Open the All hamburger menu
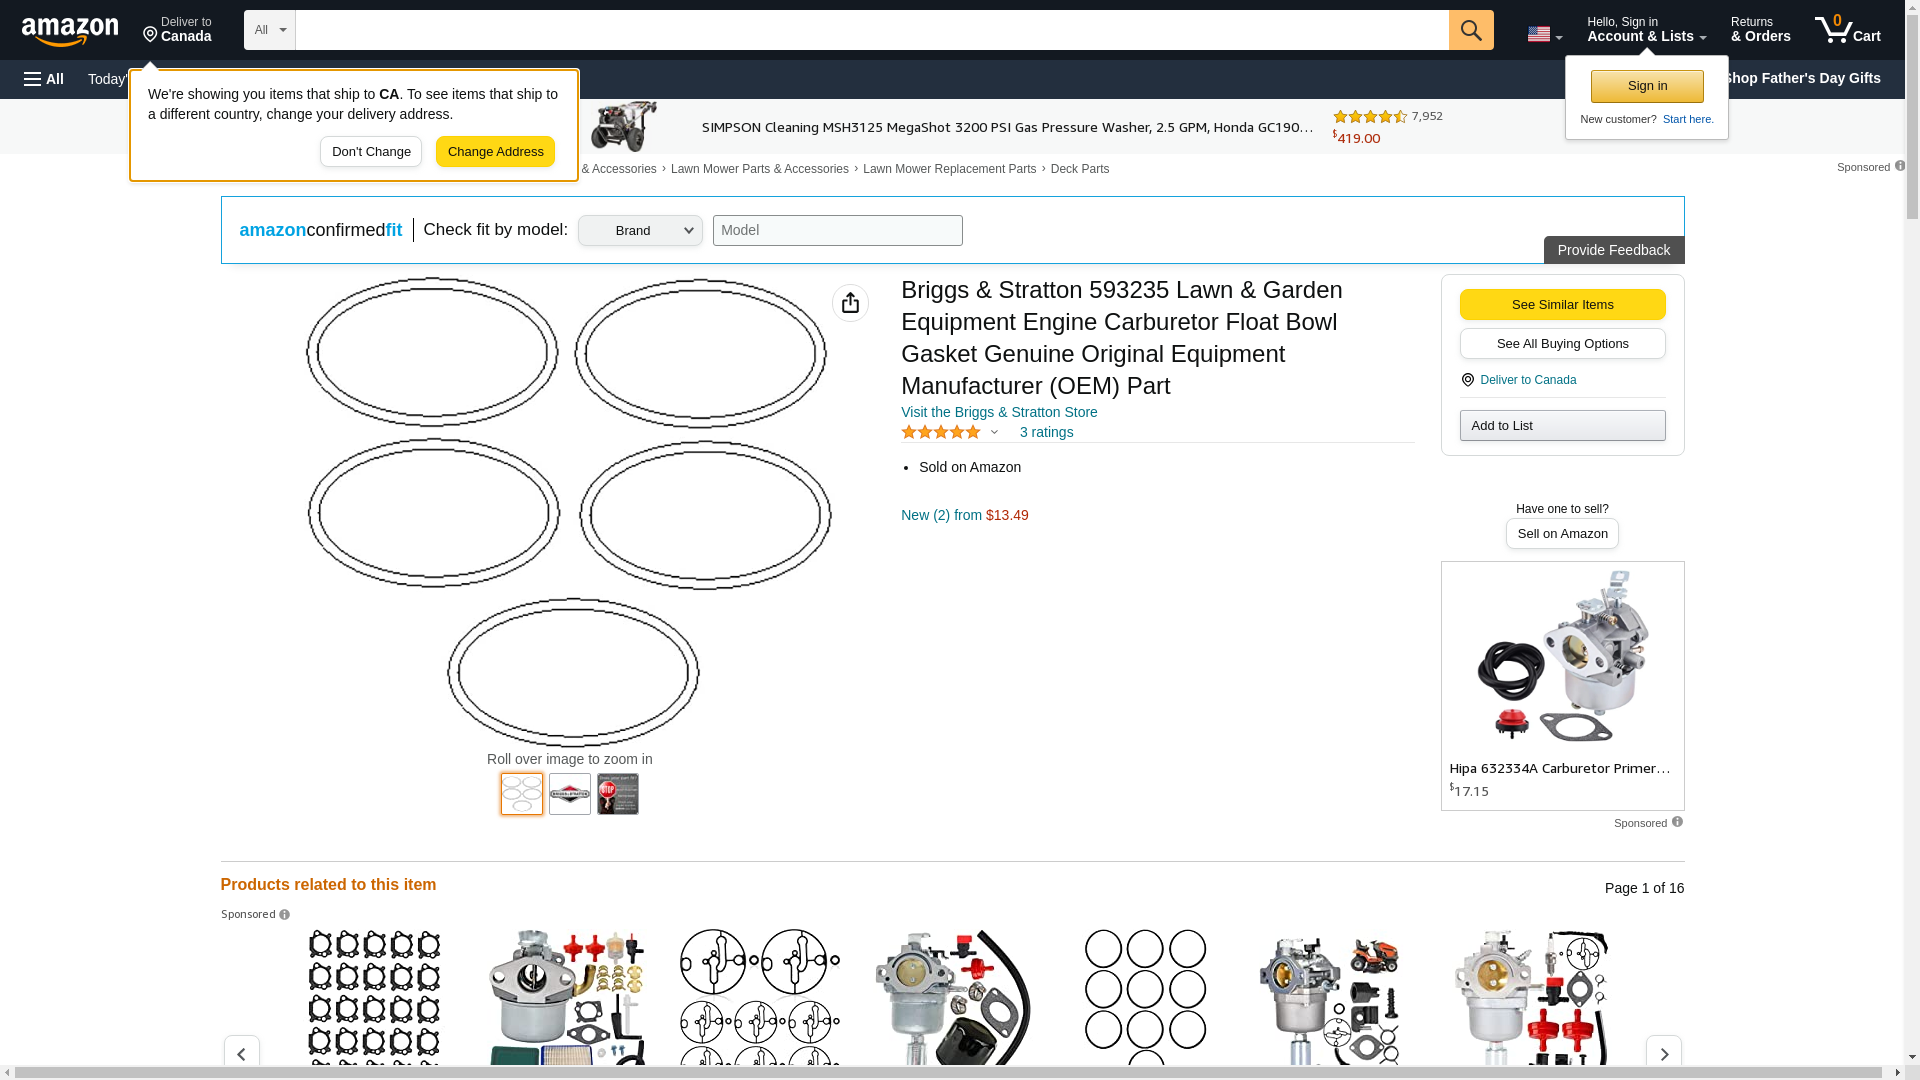Screen dimensions: 1920x1080 (44, 79)
